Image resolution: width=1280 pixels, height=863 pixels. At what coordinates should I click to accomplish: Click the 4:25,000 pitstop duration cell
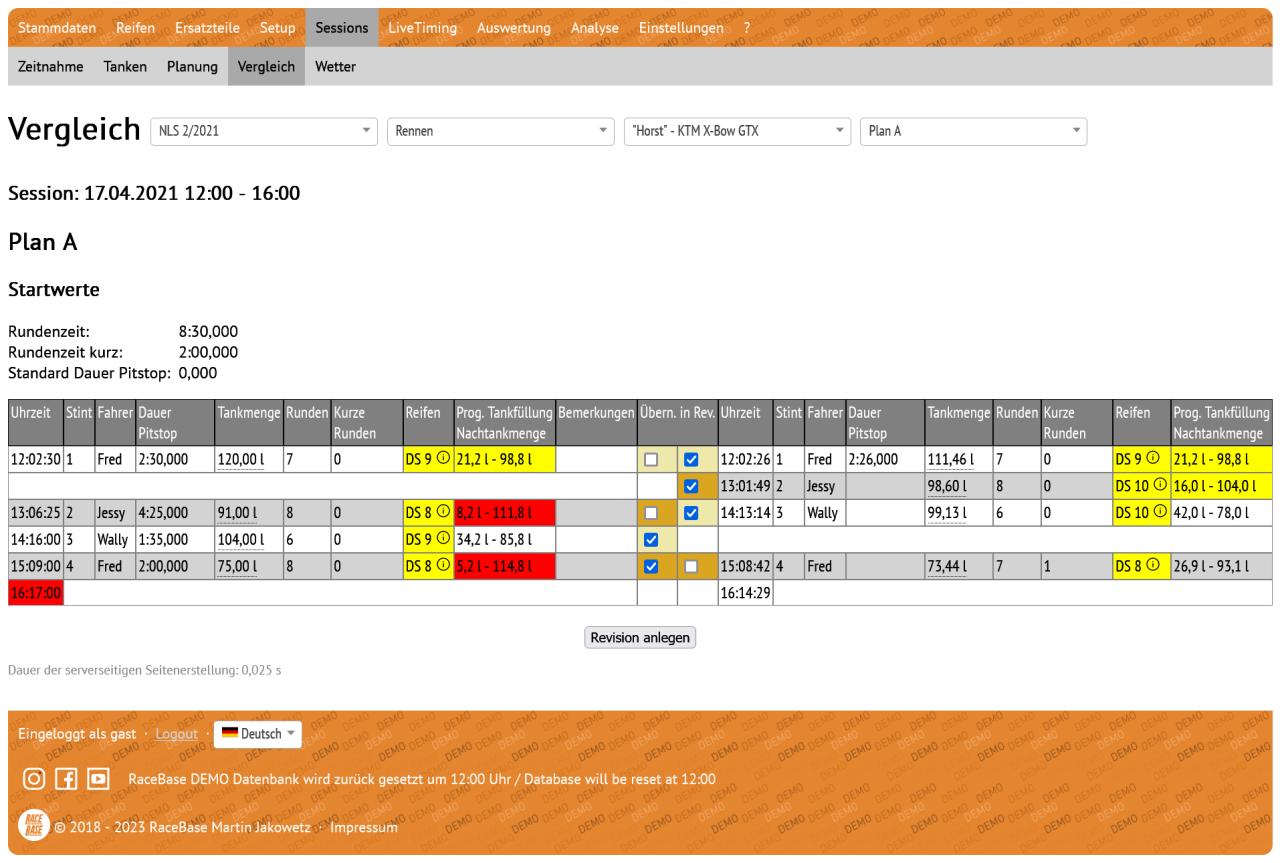(175, 513)
